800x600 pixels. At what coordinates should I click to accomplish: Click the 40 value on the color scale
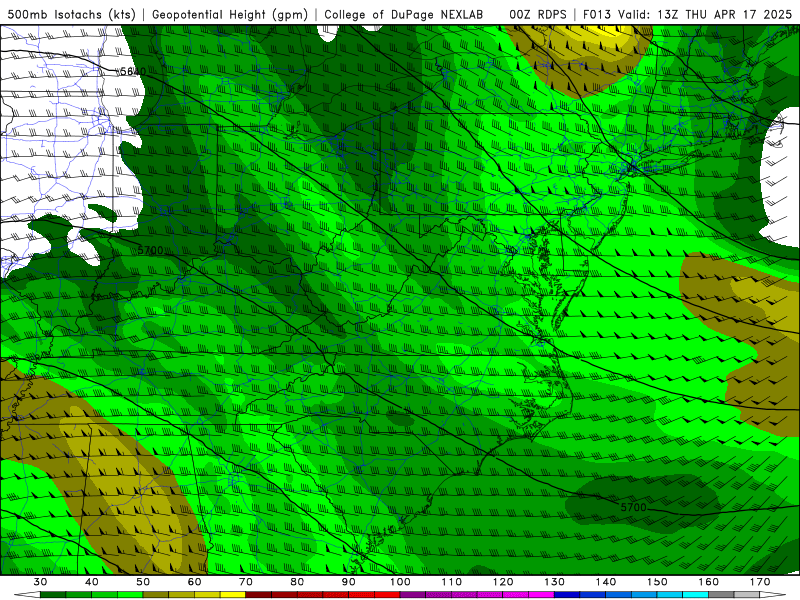pos(92,582)
